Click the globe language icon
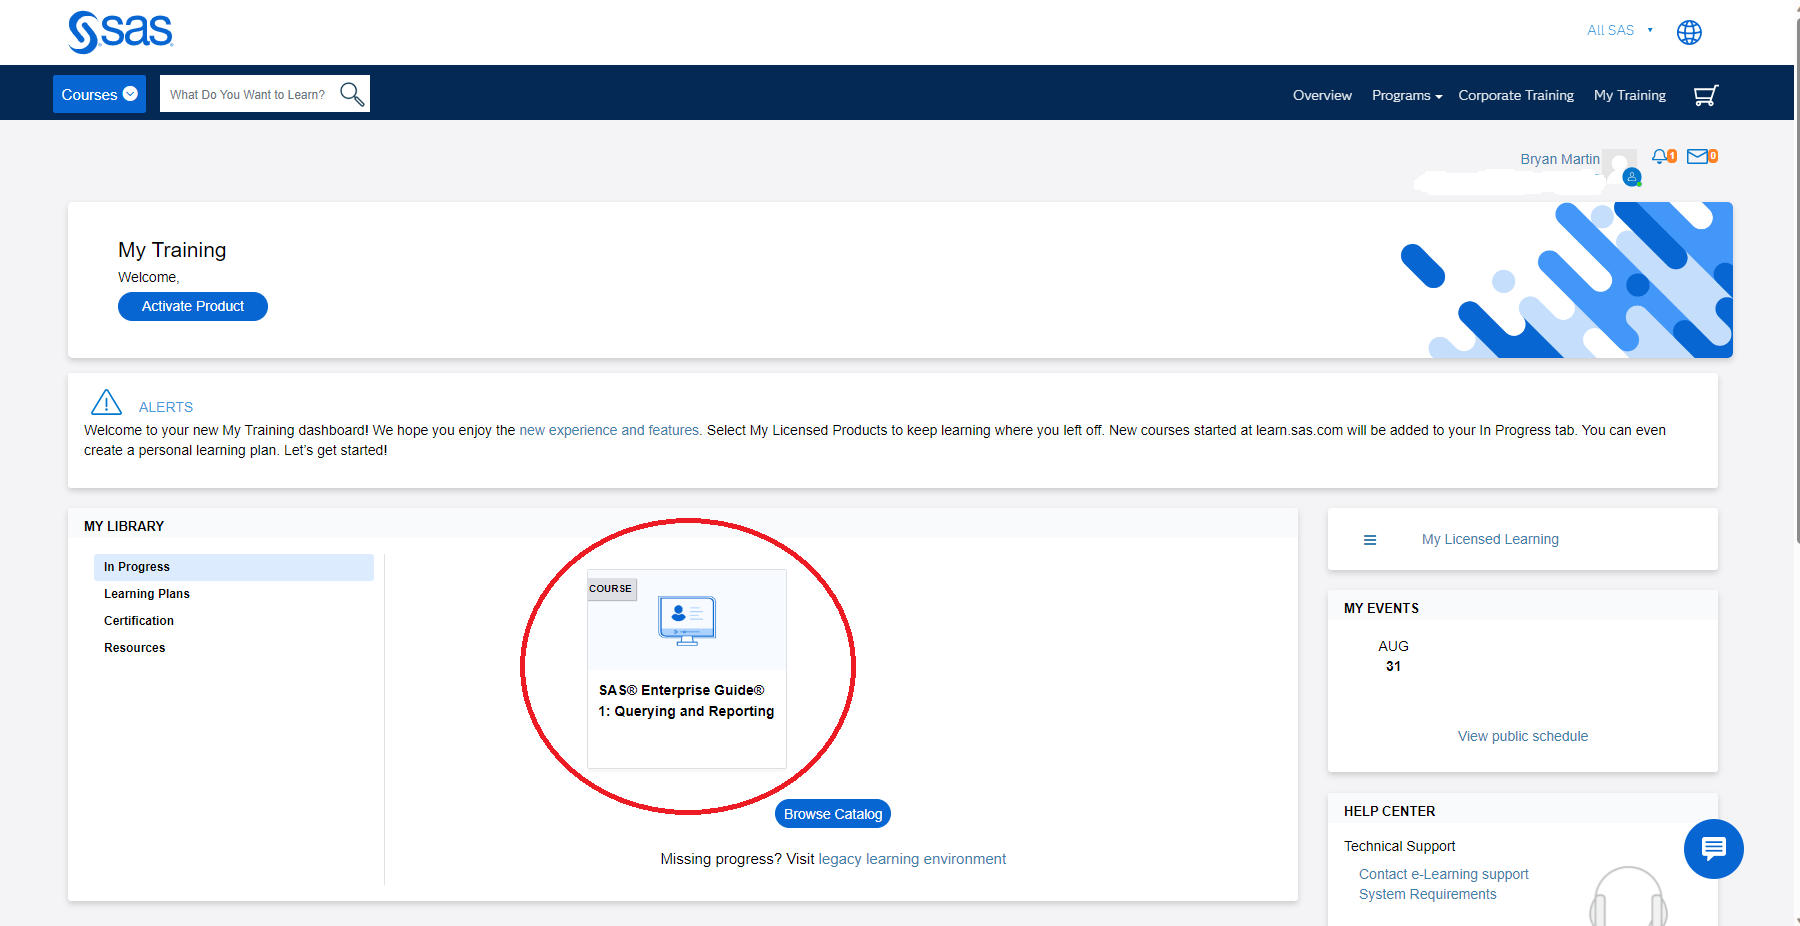This screenshot has width=1800, height=926. click(1689, 31)
